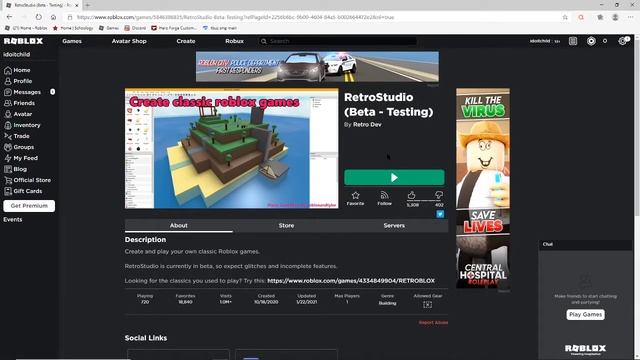Close the RetroStudio browser tab
Viewport: 640px width, 360px height.
click(x=76, y=5)
